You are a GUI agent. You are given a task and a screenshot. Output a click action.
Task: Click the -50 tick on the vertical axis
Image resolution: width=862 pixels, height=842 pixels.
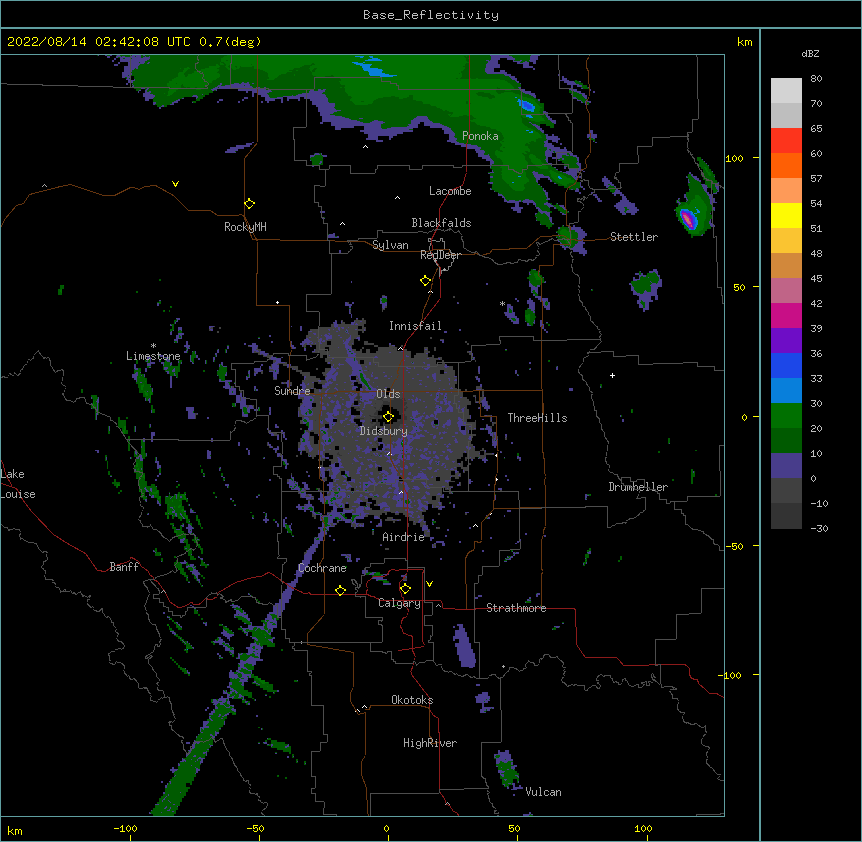pyautogui.click(x=734, y=546)
